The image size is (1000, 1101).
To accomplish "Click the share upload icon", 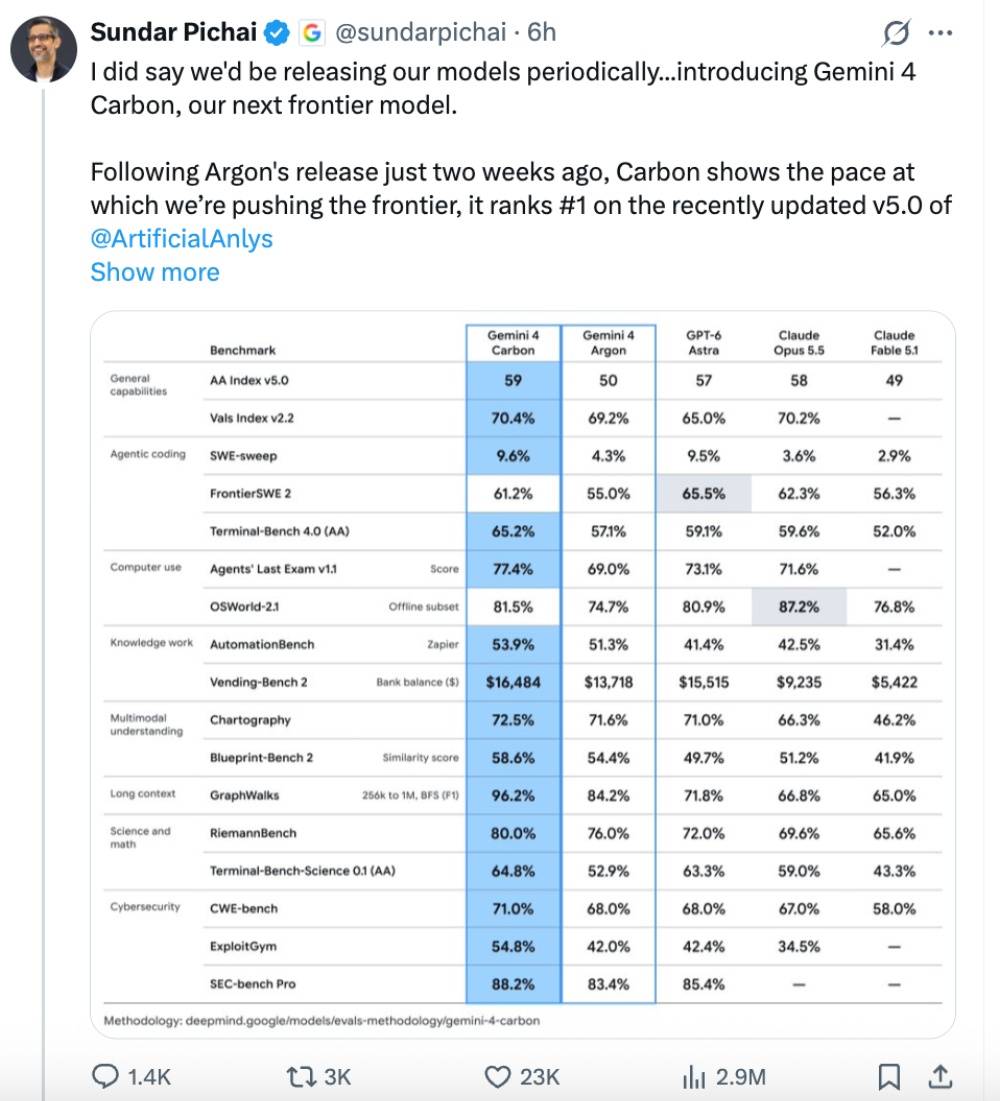I will click(940, 1076).
